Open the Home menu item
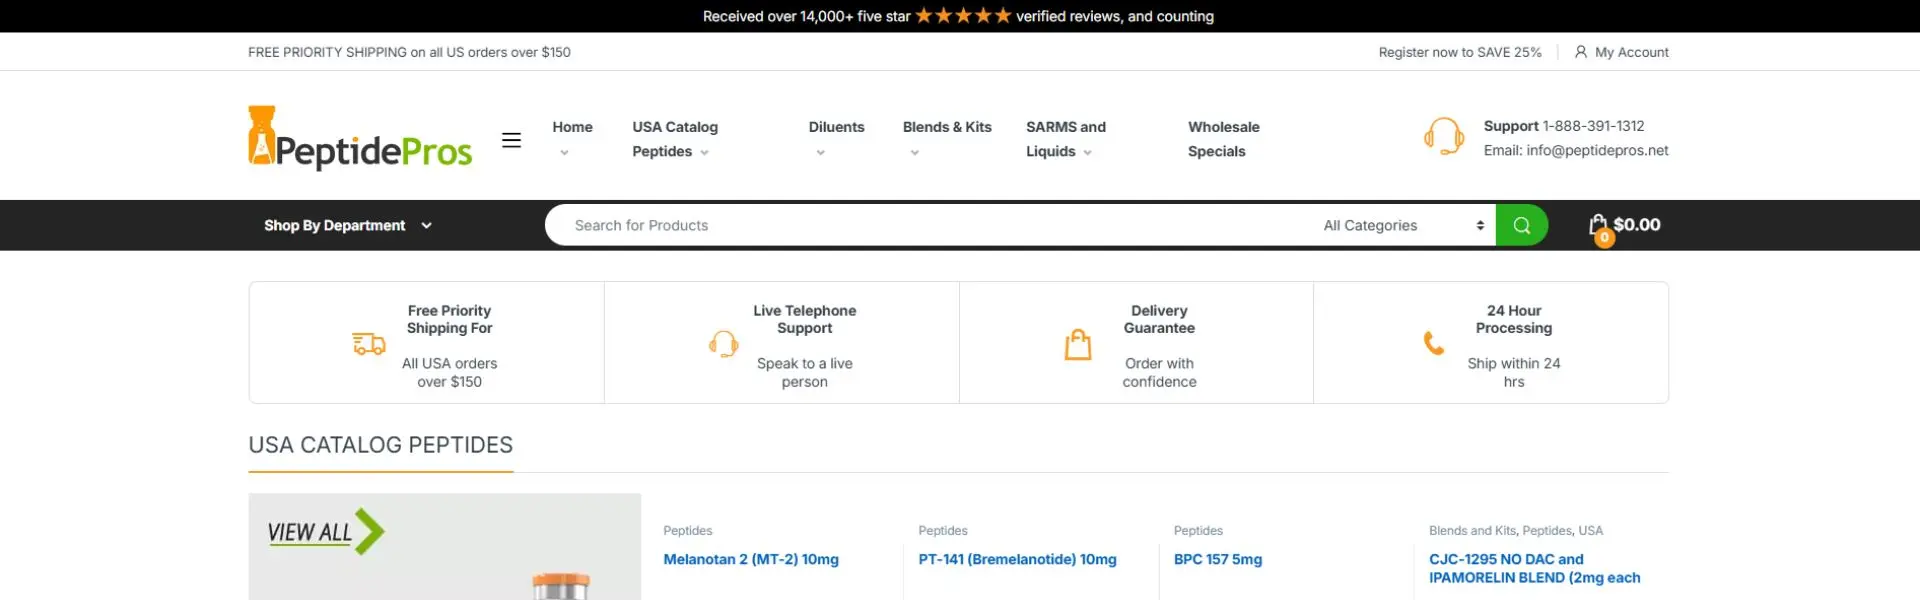The width and height of the screenshot is (1920, 600). pyautogui.click(x=572, y=127)
